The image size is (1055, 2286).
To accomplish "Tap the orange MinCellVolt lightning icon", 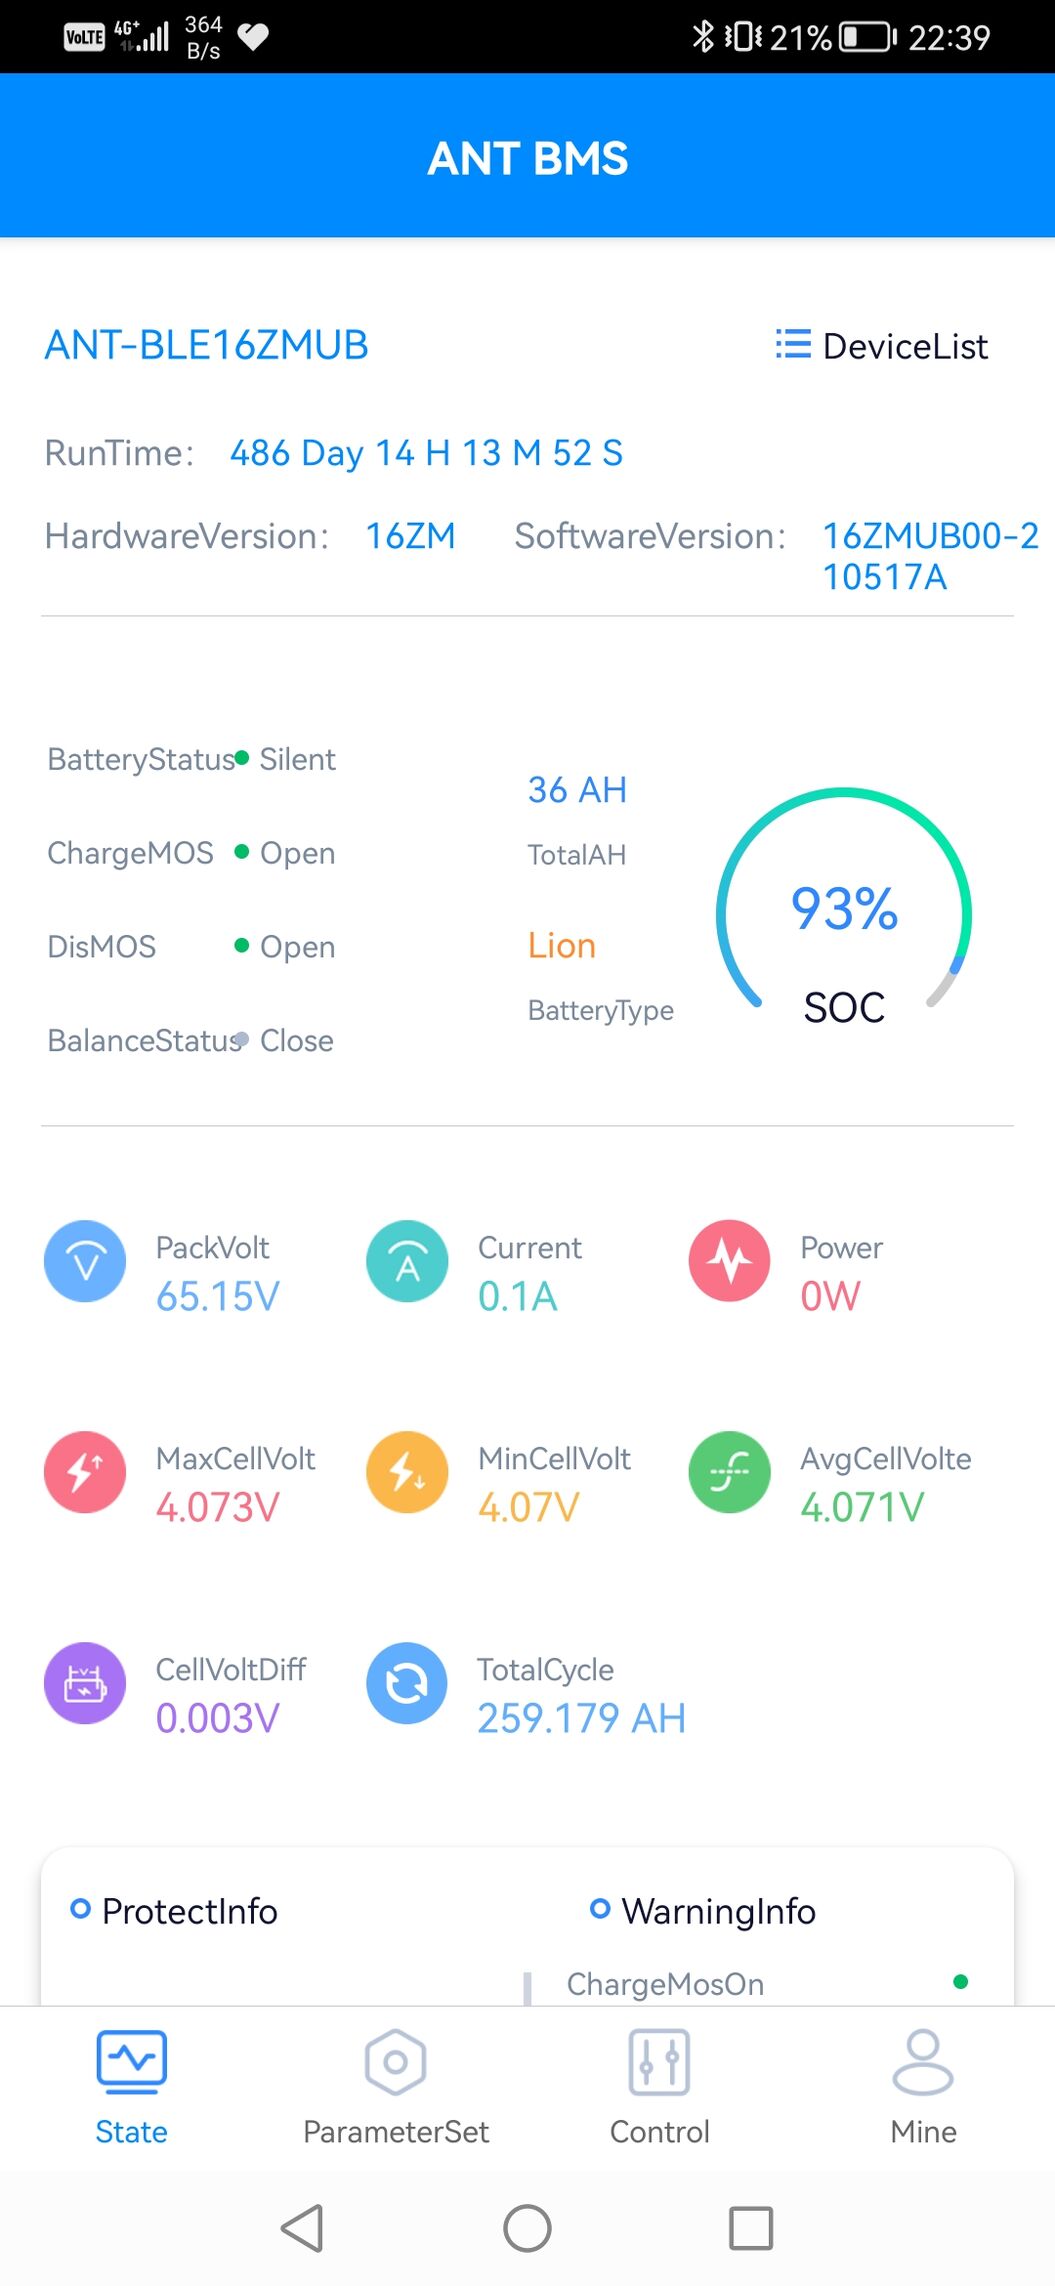I will (x=407, y=1472).
